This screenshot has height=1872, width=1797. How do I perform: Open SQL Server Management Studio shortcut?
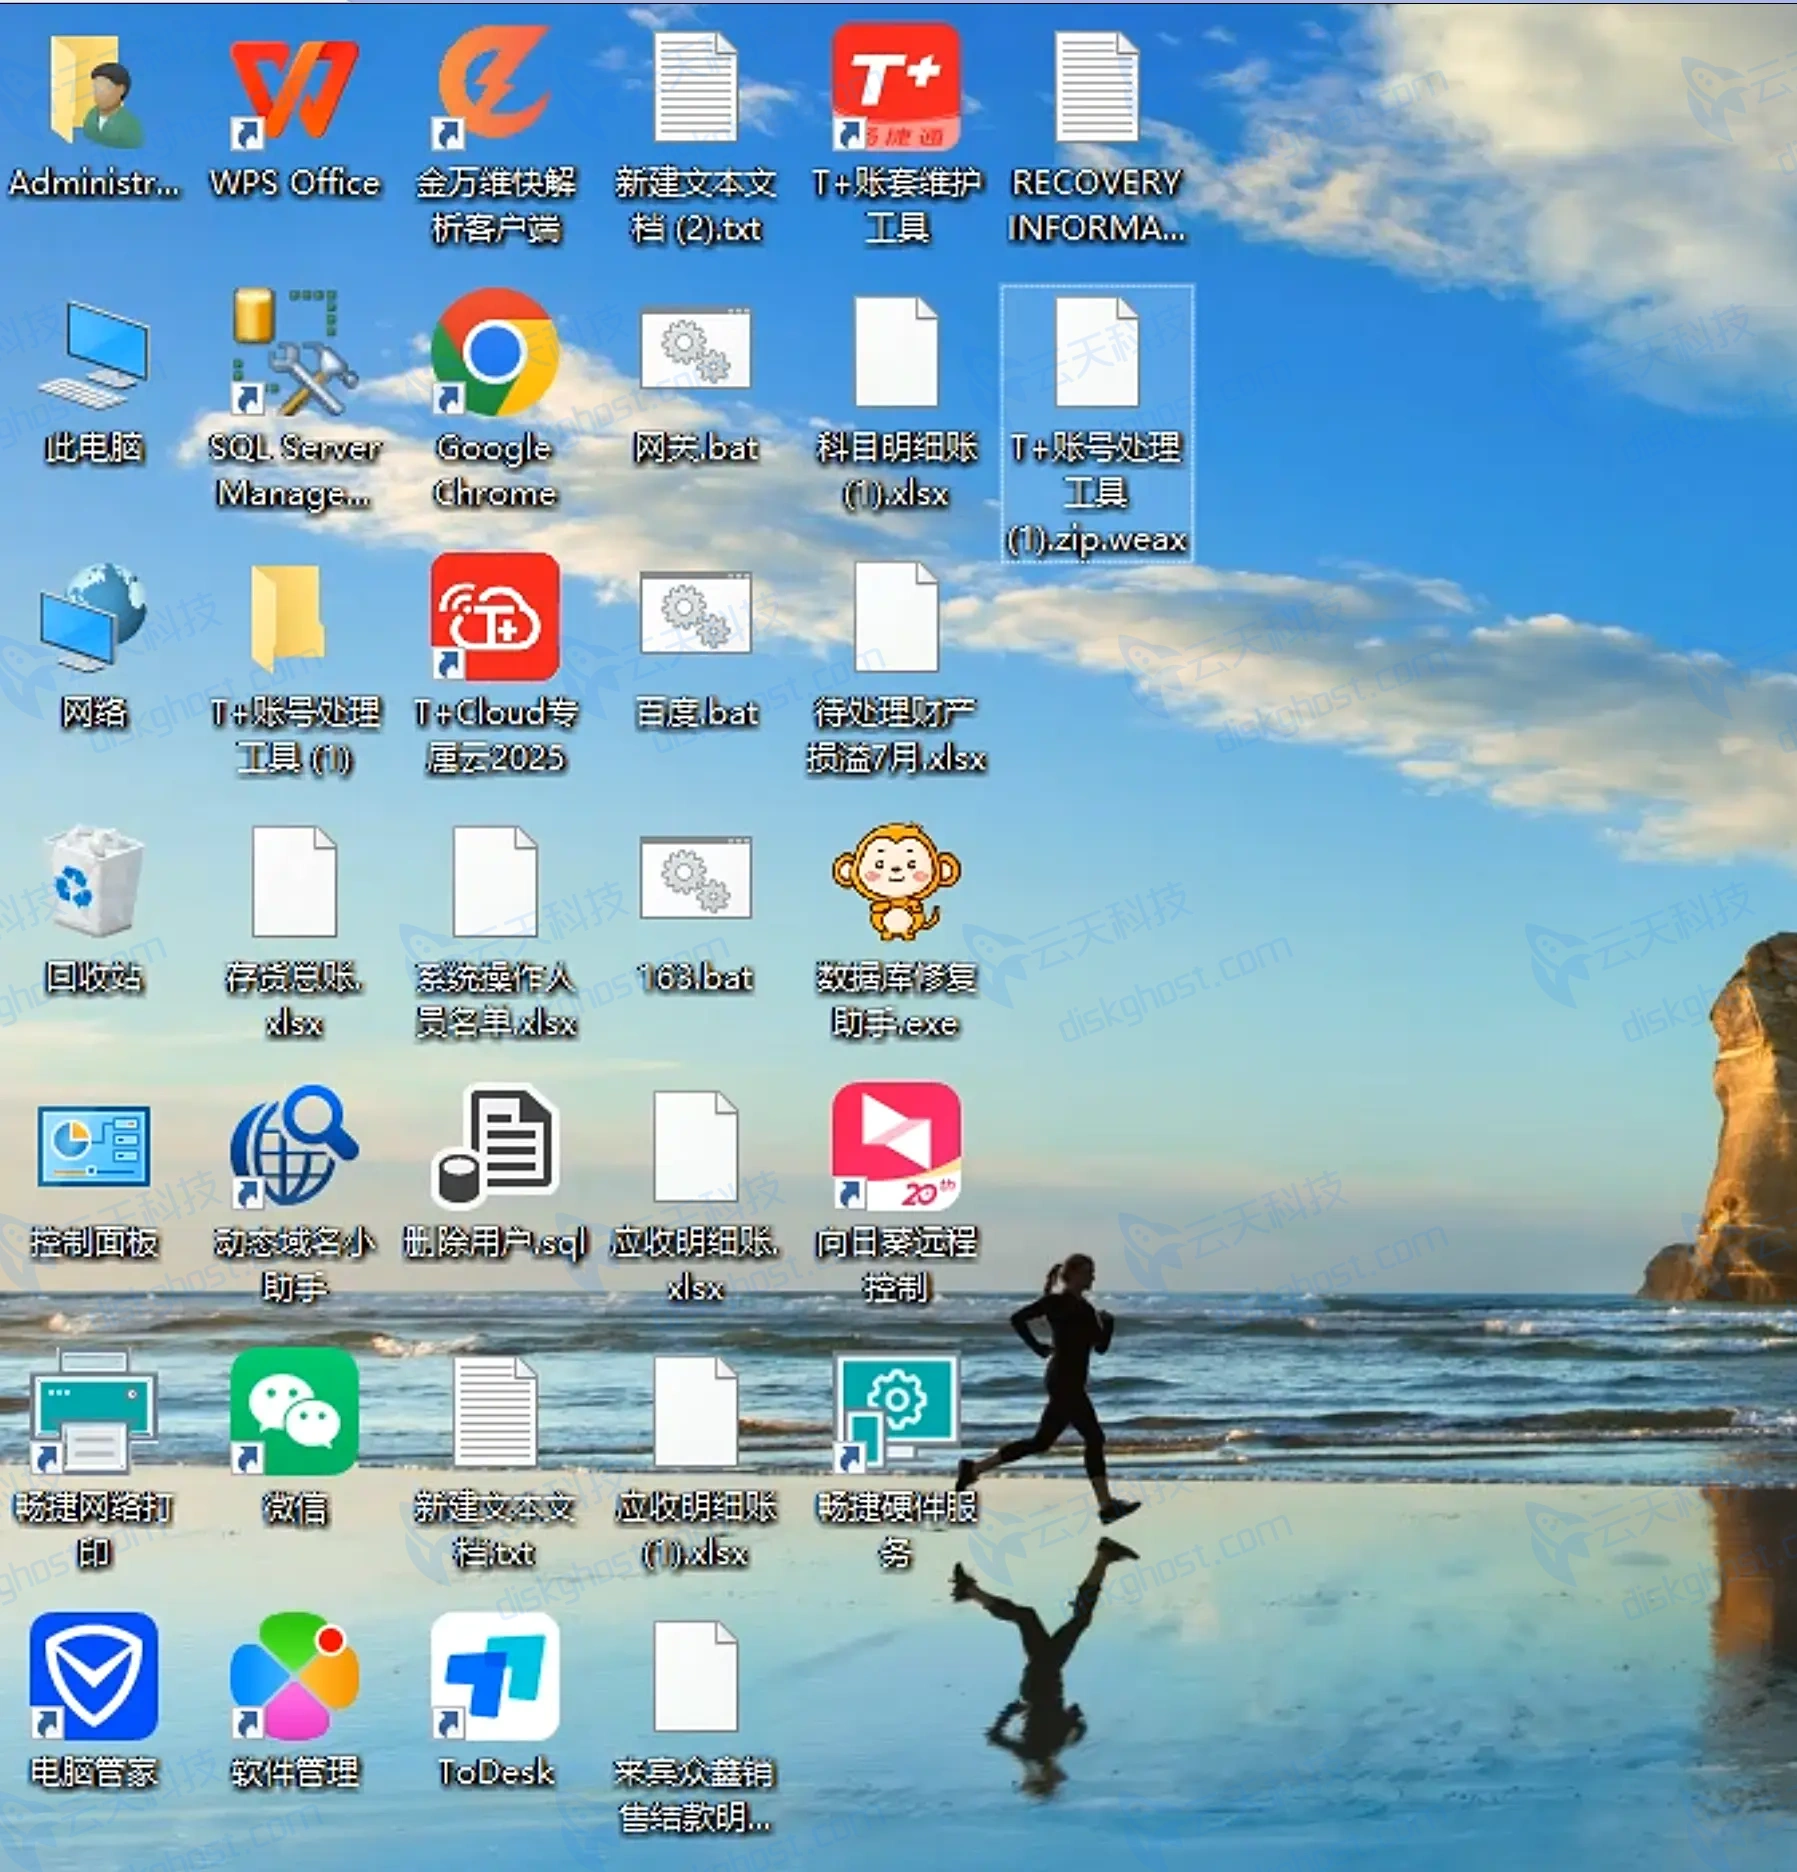pos(294,352)
